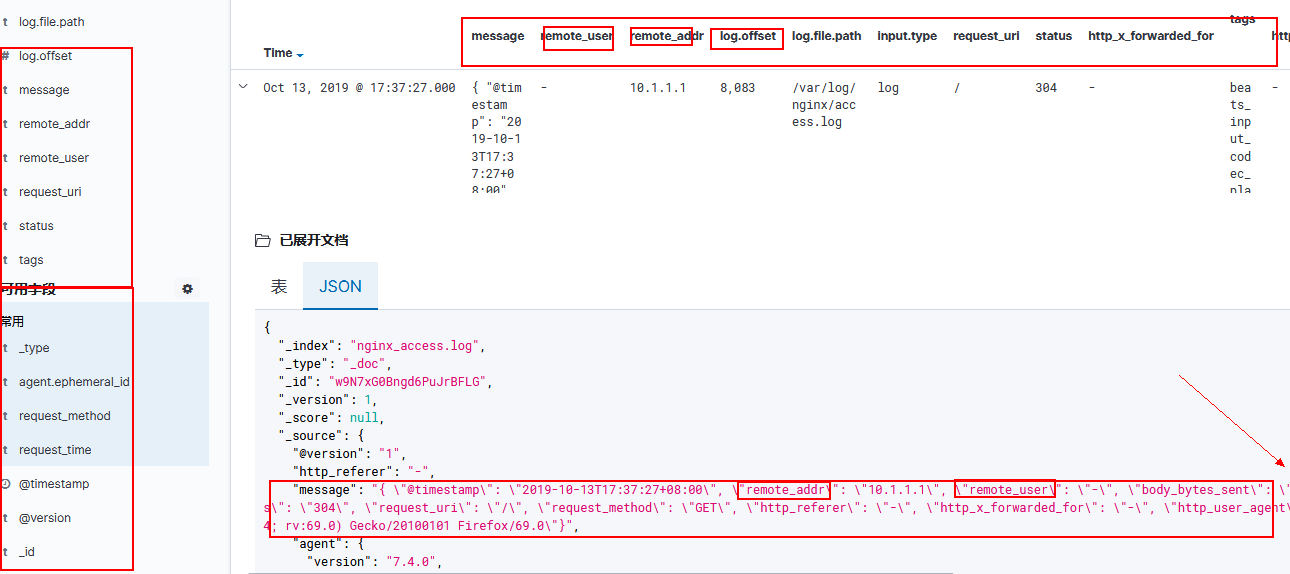Select agent.ephemeral_id field in sidebar
Screen dimensions: 1290x574
click(74, 382)
